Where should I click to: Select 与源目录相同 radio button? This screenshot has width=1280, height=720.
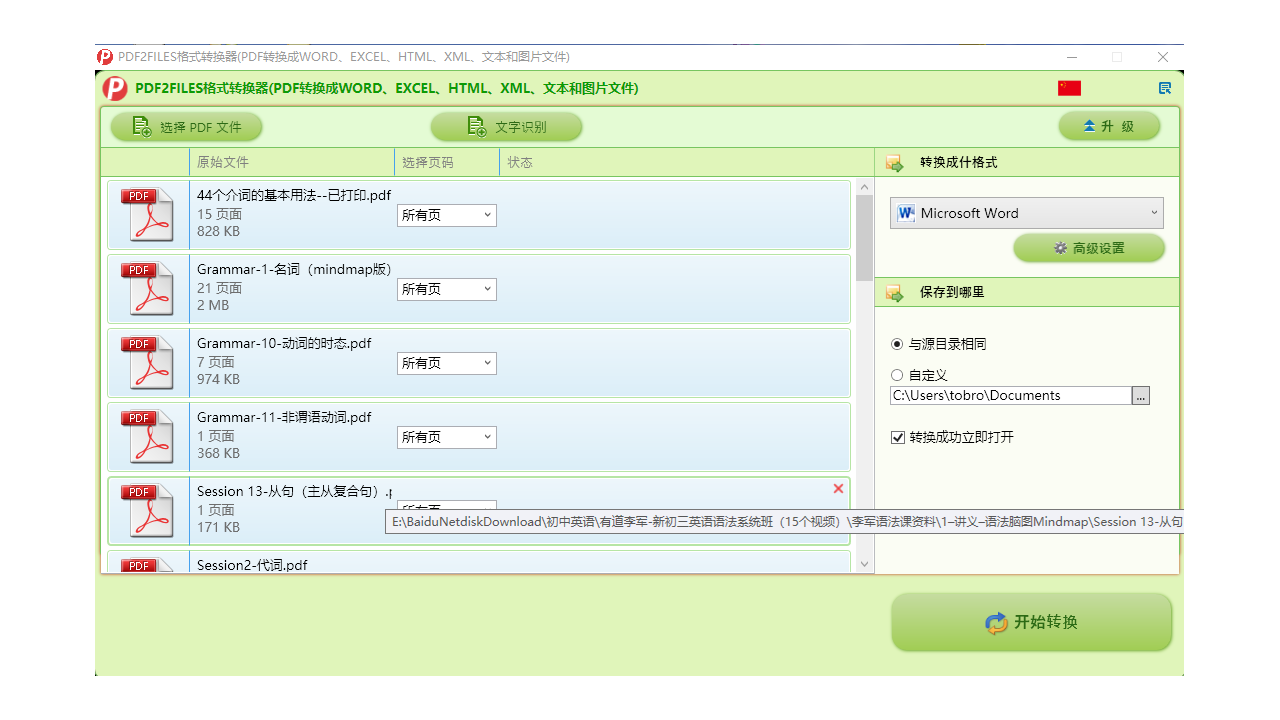coord(897,344)
